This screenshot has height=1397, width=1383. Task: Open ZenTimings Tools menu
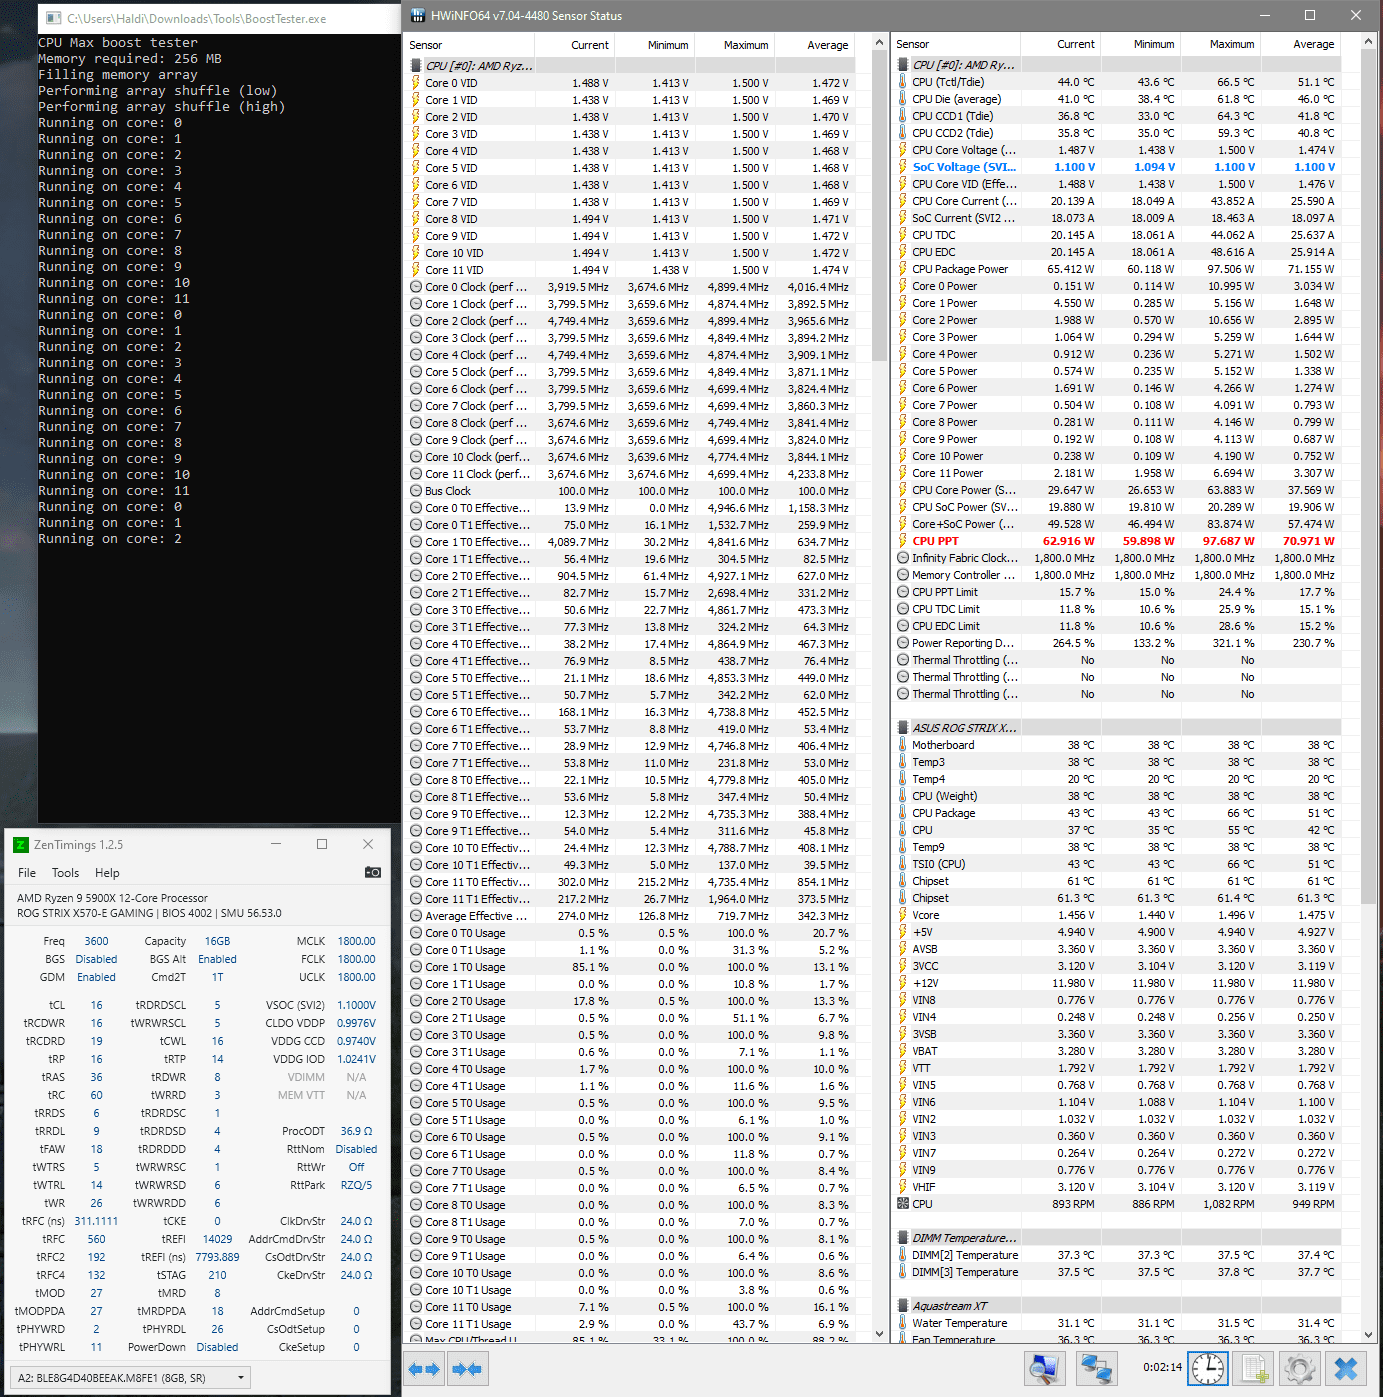coord(65,873)
